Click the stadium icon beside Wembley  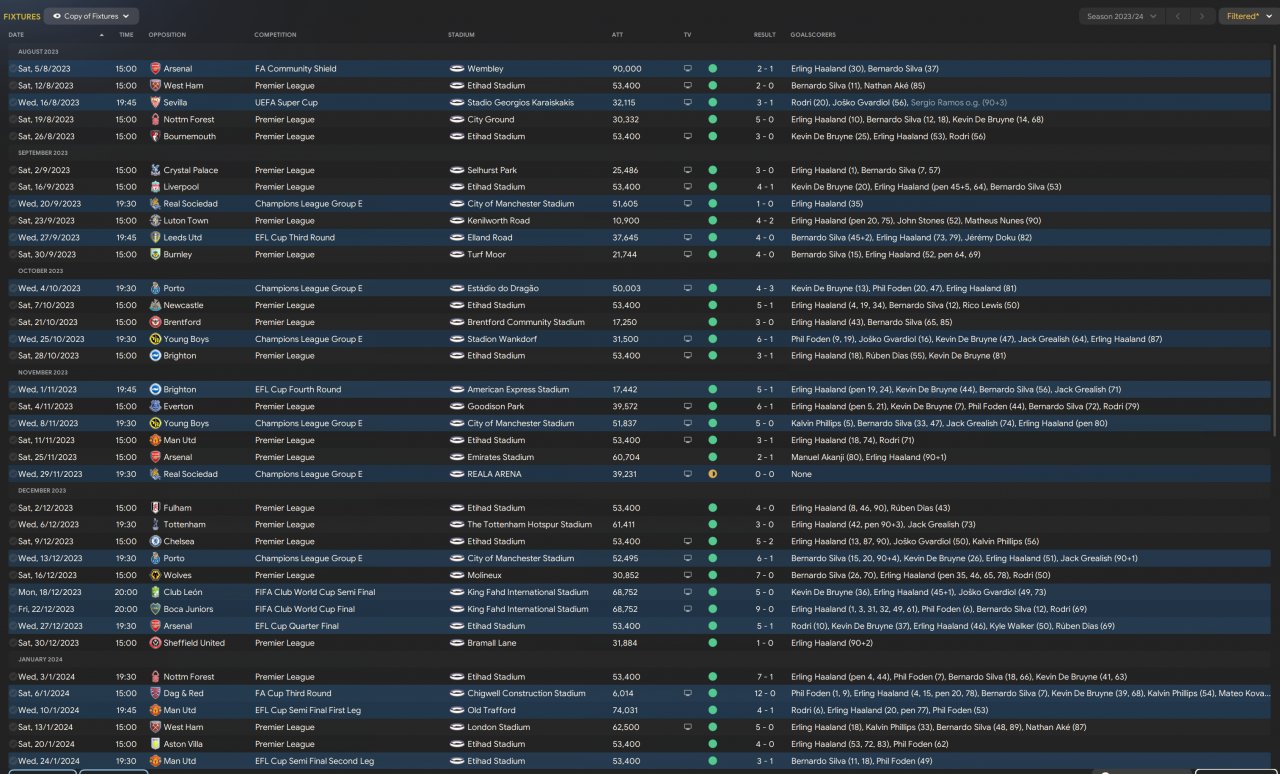(x=457, y=69)
